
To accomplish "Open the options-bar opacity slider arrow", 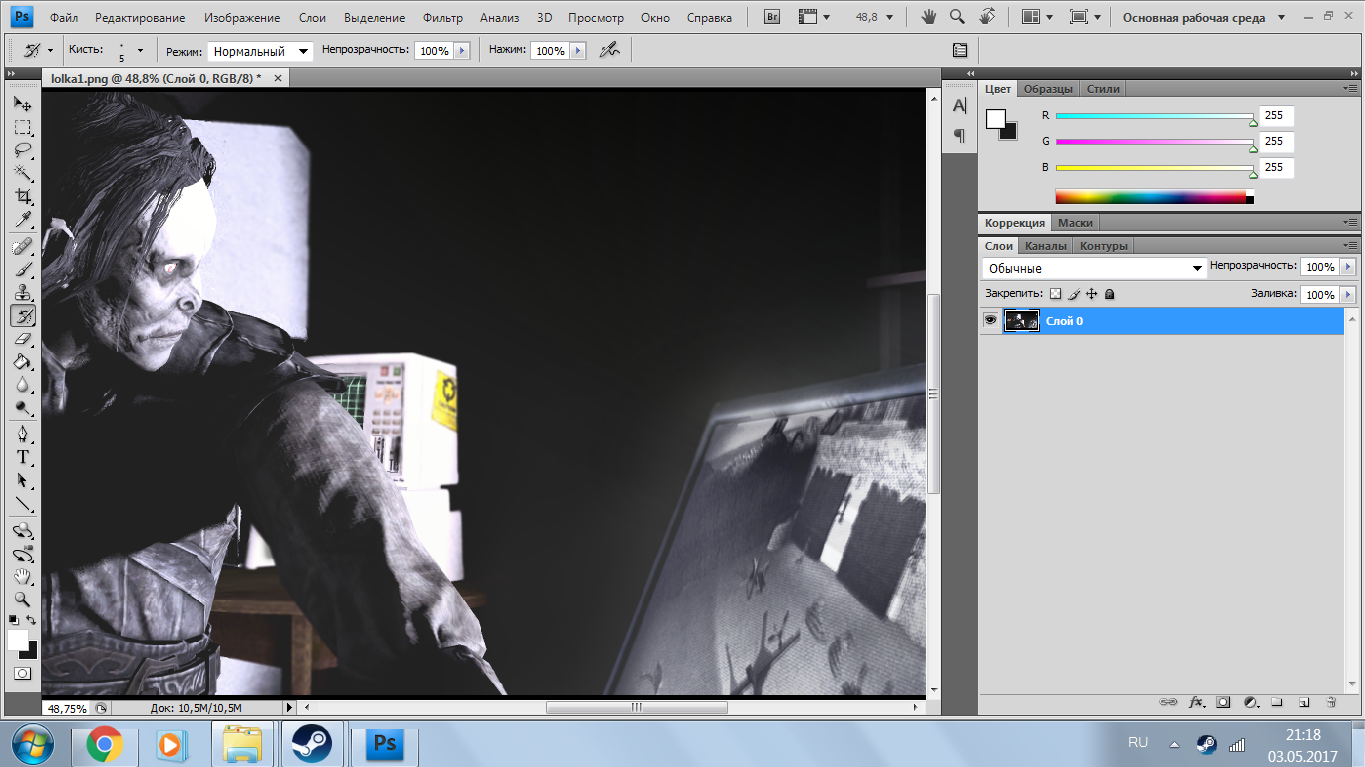I will (x=461, y=51).
